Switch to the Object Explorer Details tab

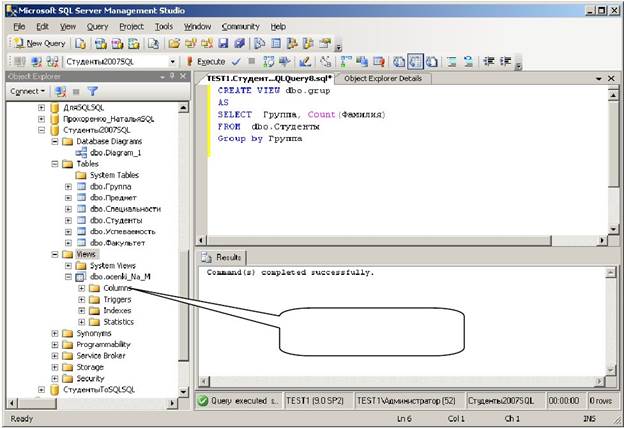382,78
